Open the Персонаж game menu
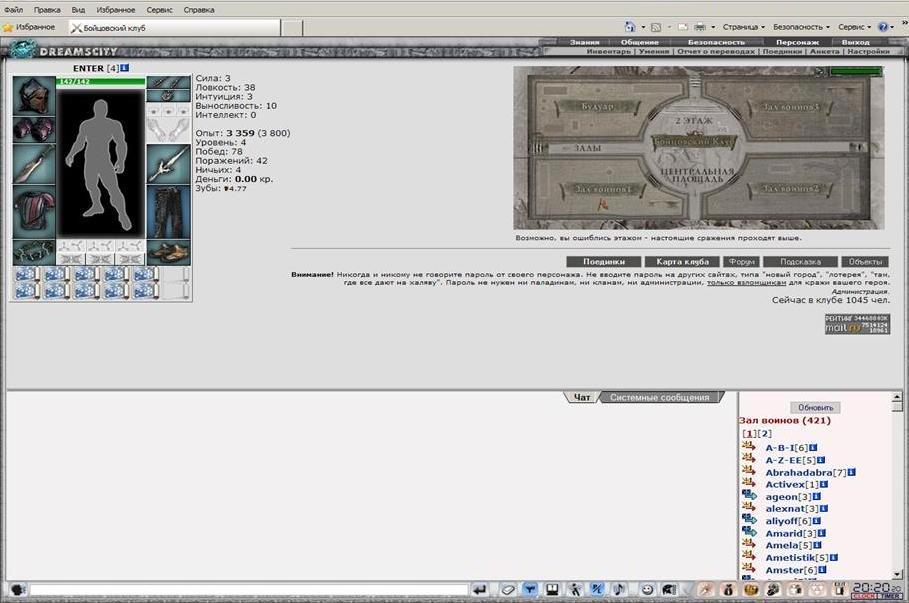This screenshot has width=909, height=603. tap(798, 42)
